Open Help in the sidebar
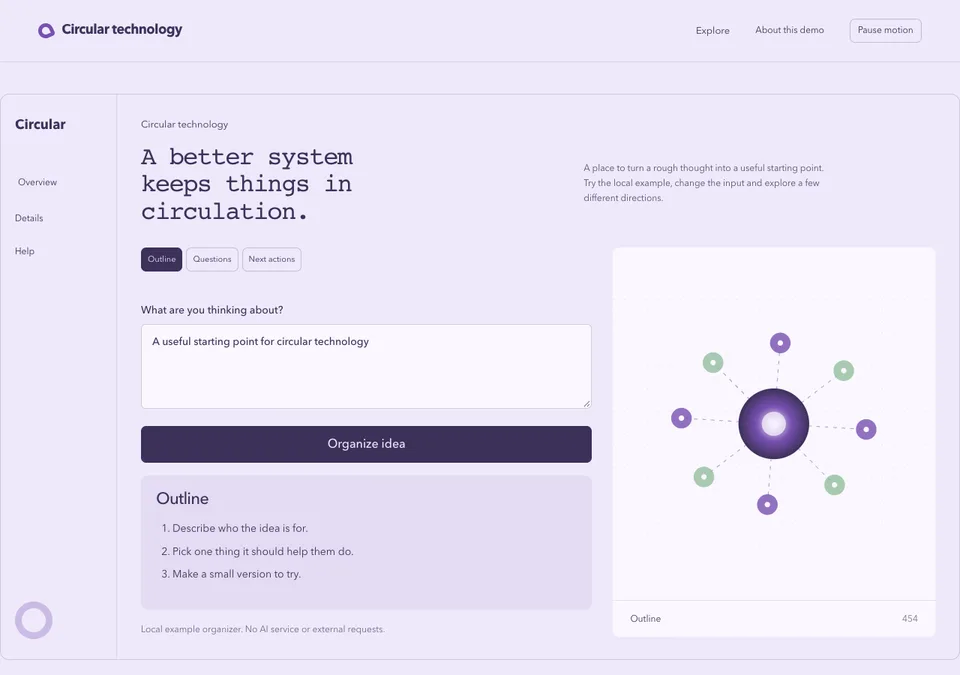Viewport: 960px width, 675px height. pyautogui.click(x=24, y=251)
